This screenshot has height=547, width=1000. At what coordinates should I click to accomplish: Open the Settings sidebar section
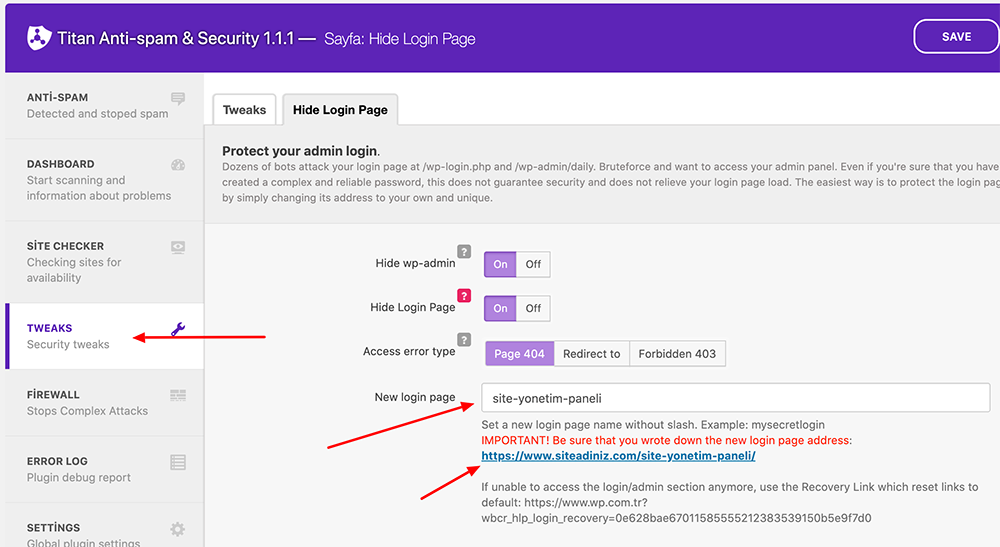click(x=104, y=526)
